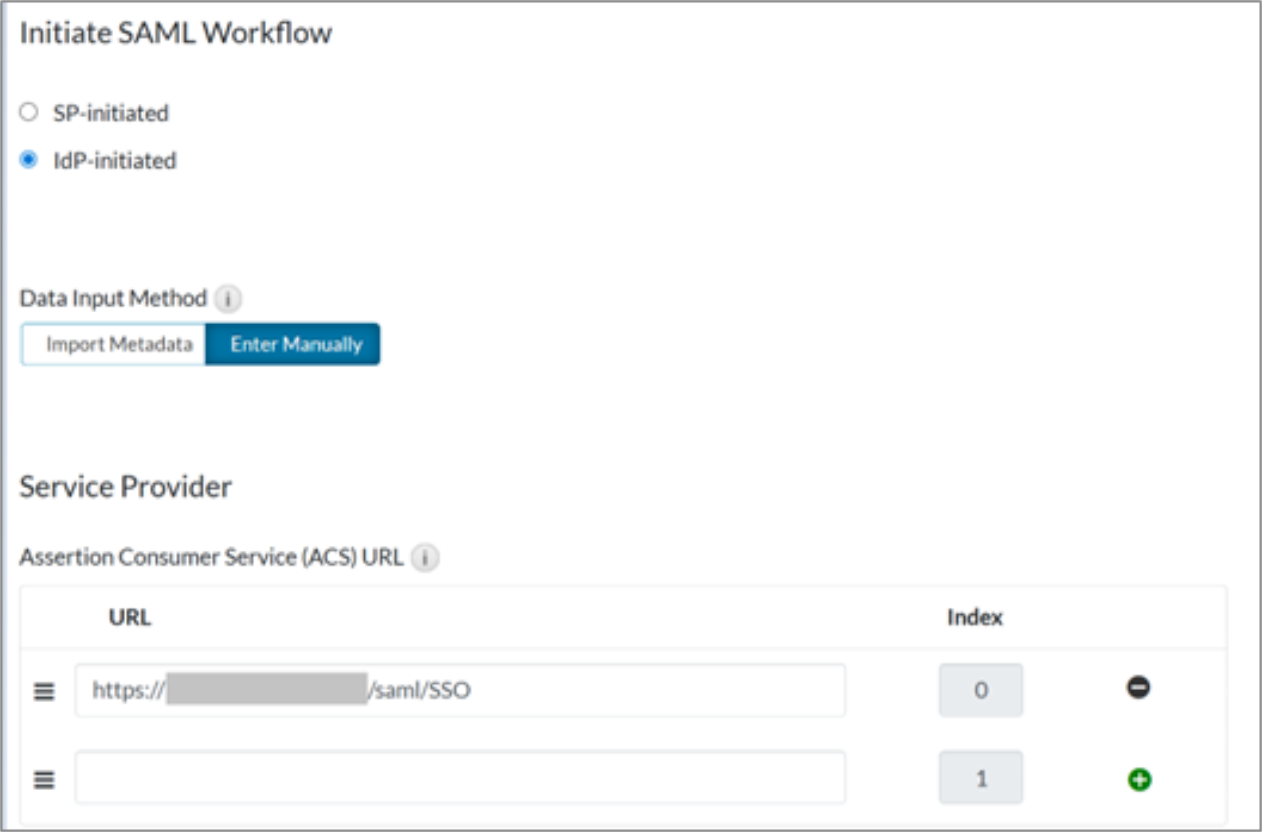This screenshot has height=832, width=1262.
Task: Add a new ACS URL with the green plus icon
Action: pos(1138,778)
